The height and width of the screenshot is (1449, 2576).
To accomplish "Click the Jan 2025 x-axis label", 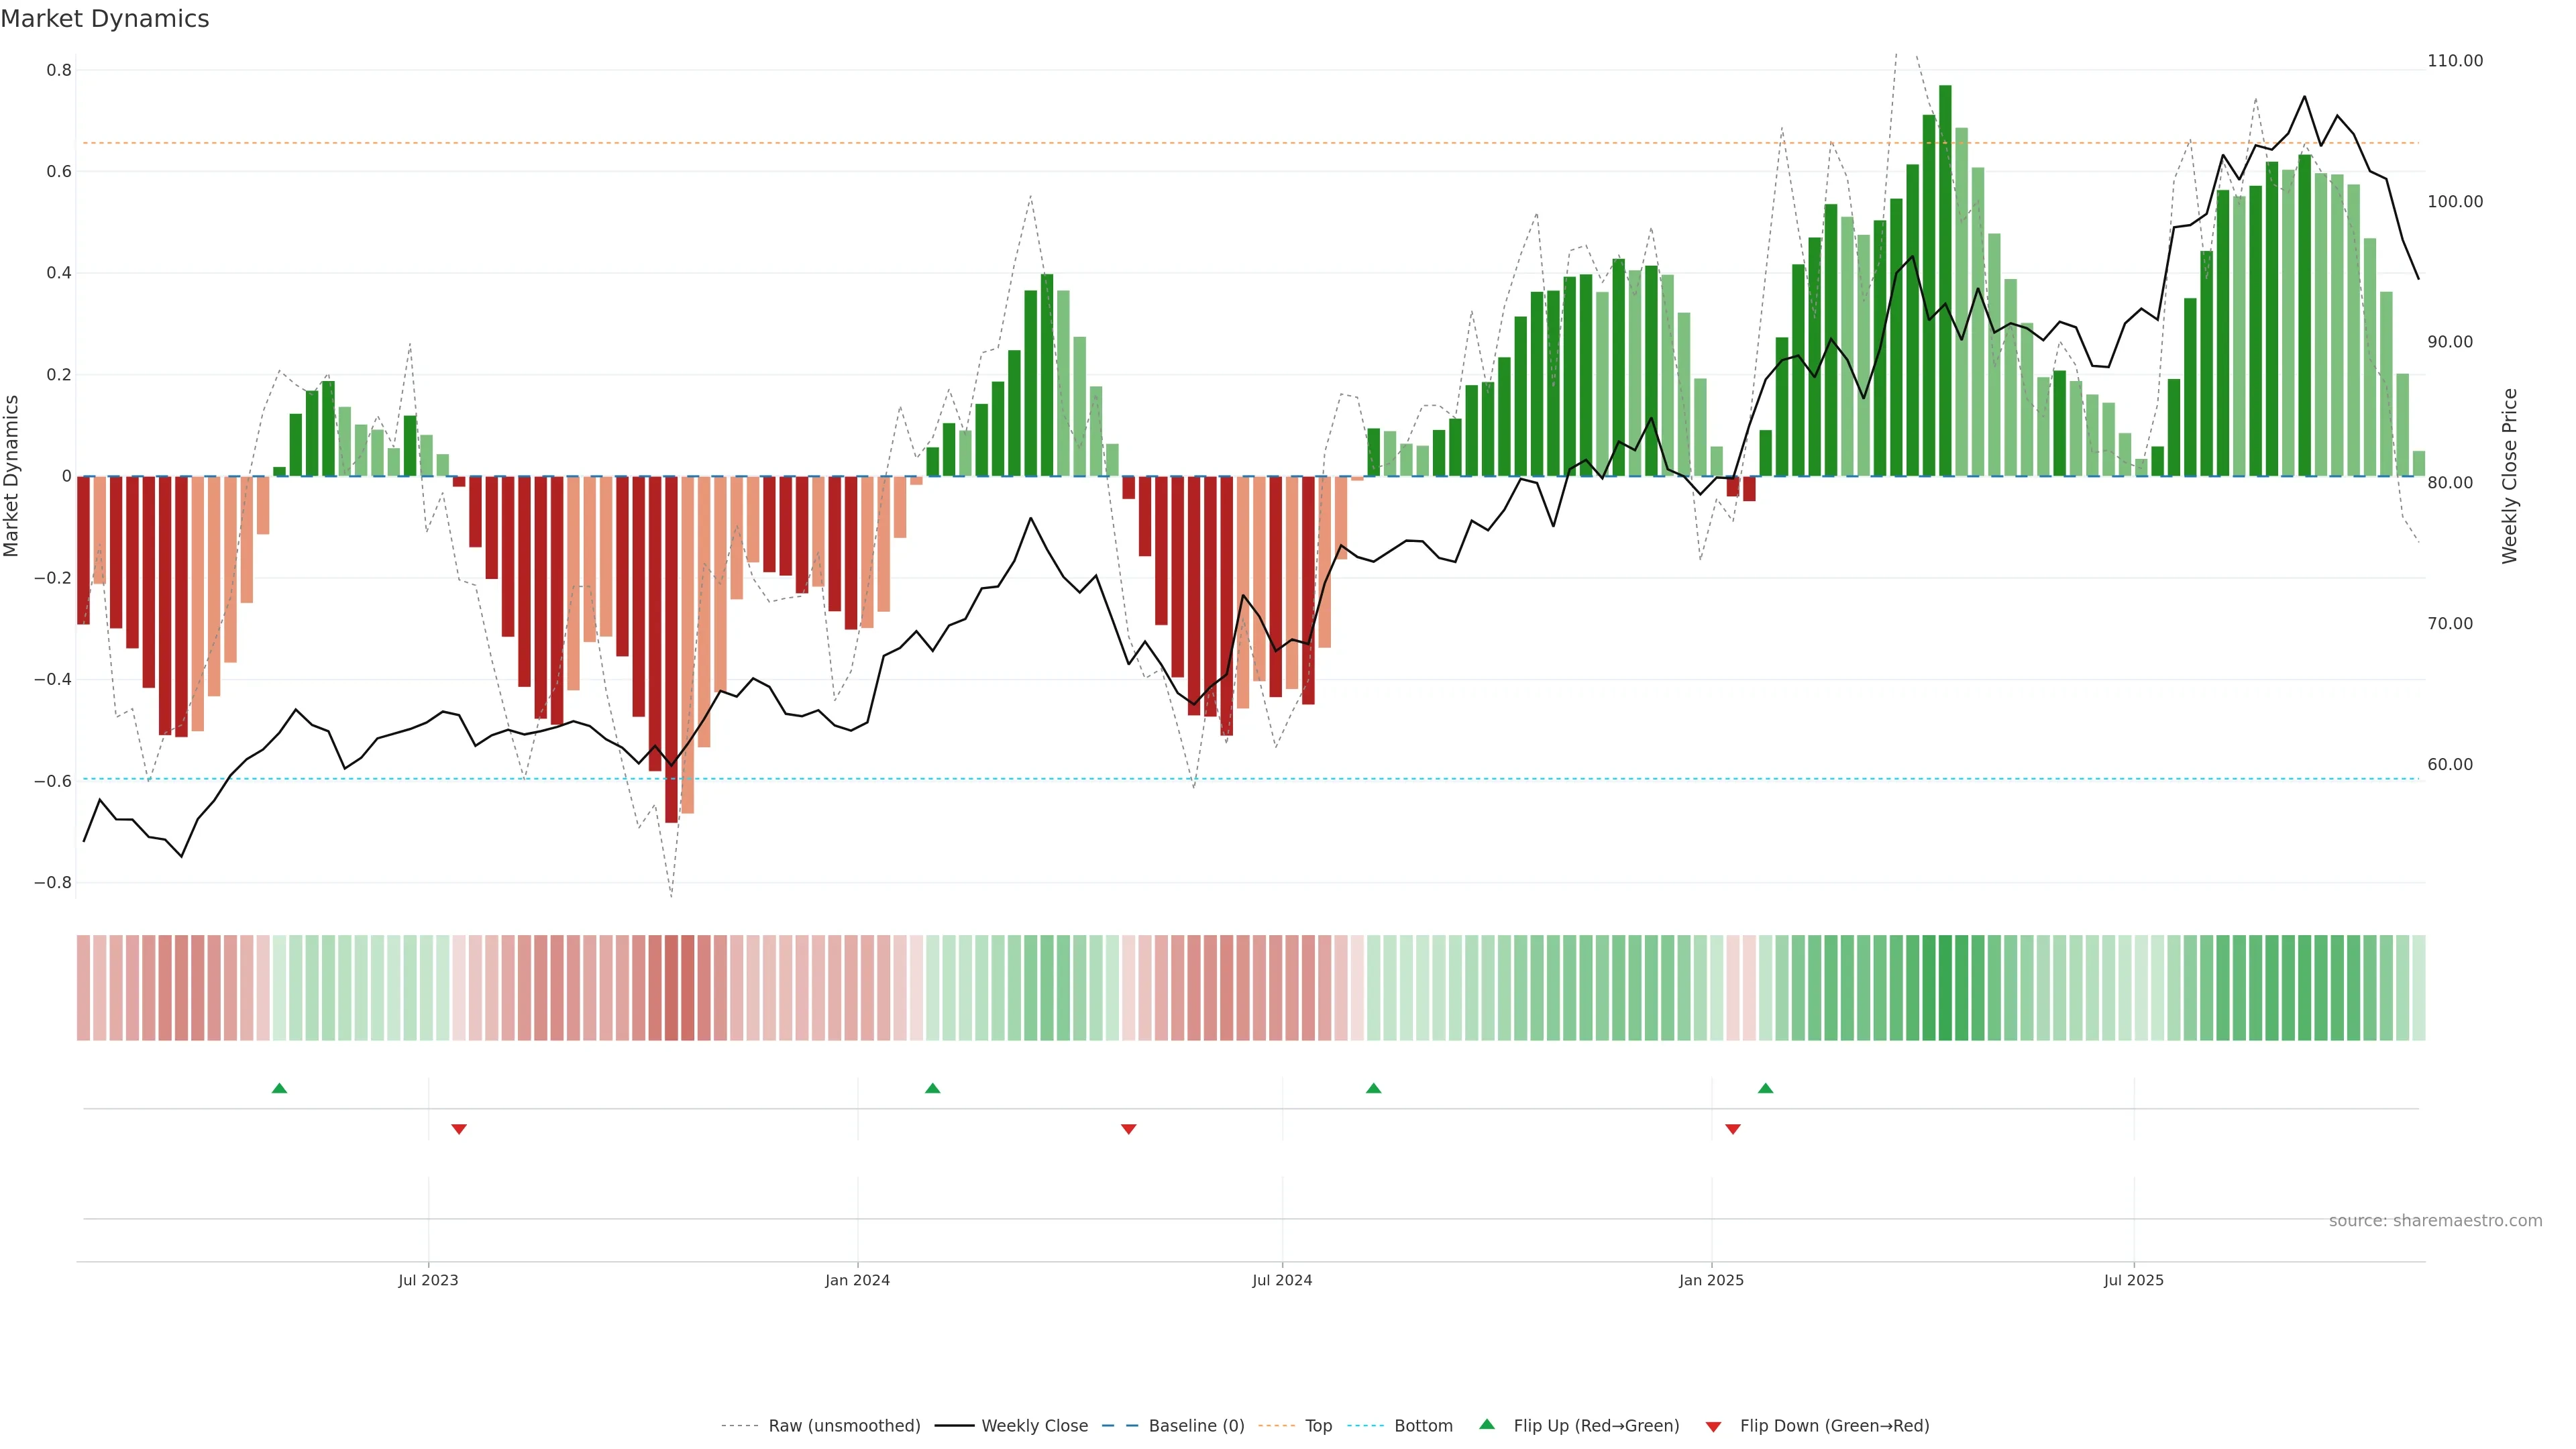I will (1711, 1280).
